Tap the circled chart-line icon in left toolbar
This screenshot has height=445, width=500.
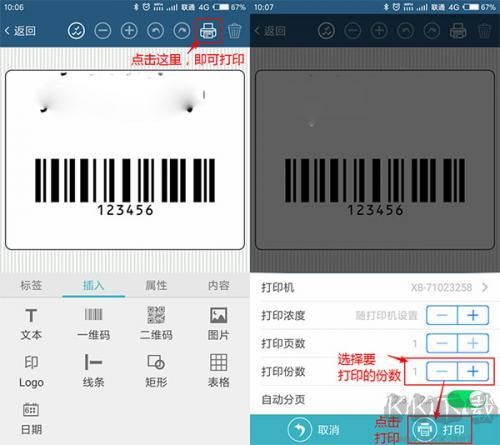point(76,31)
